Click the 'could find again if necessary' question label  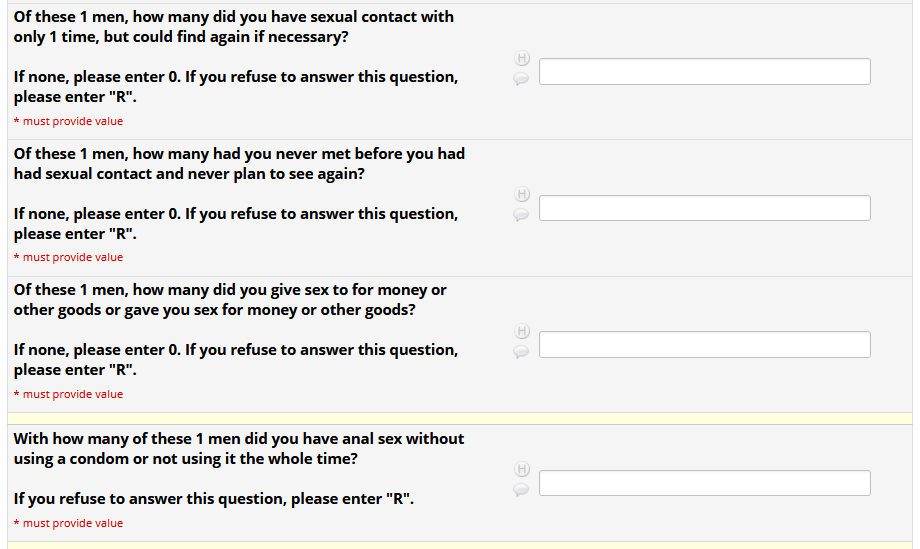(233, 27)
